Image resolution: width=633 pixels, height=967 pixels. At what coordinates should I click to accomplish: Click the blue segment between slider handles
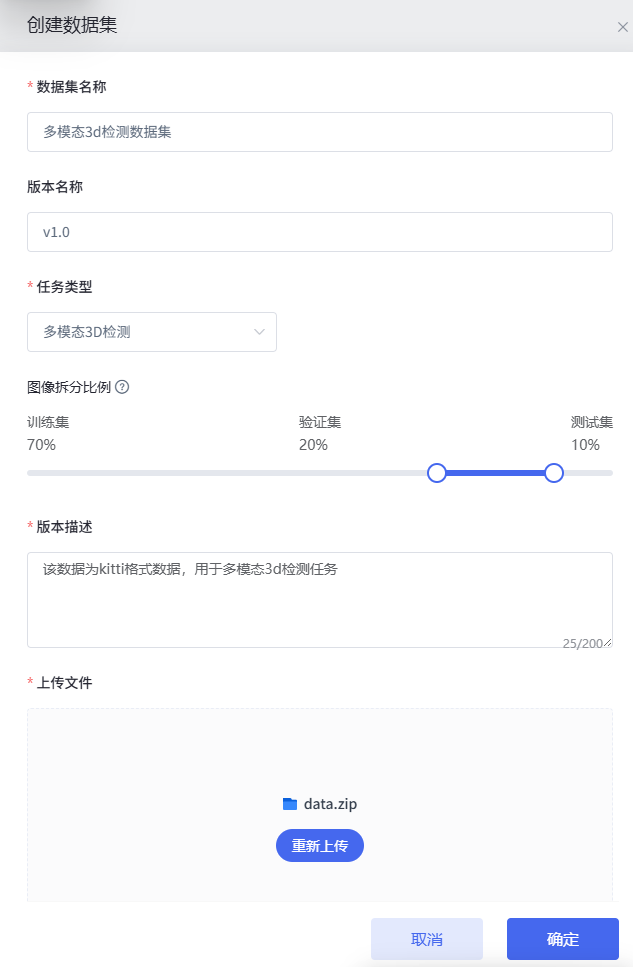[495, 473]
